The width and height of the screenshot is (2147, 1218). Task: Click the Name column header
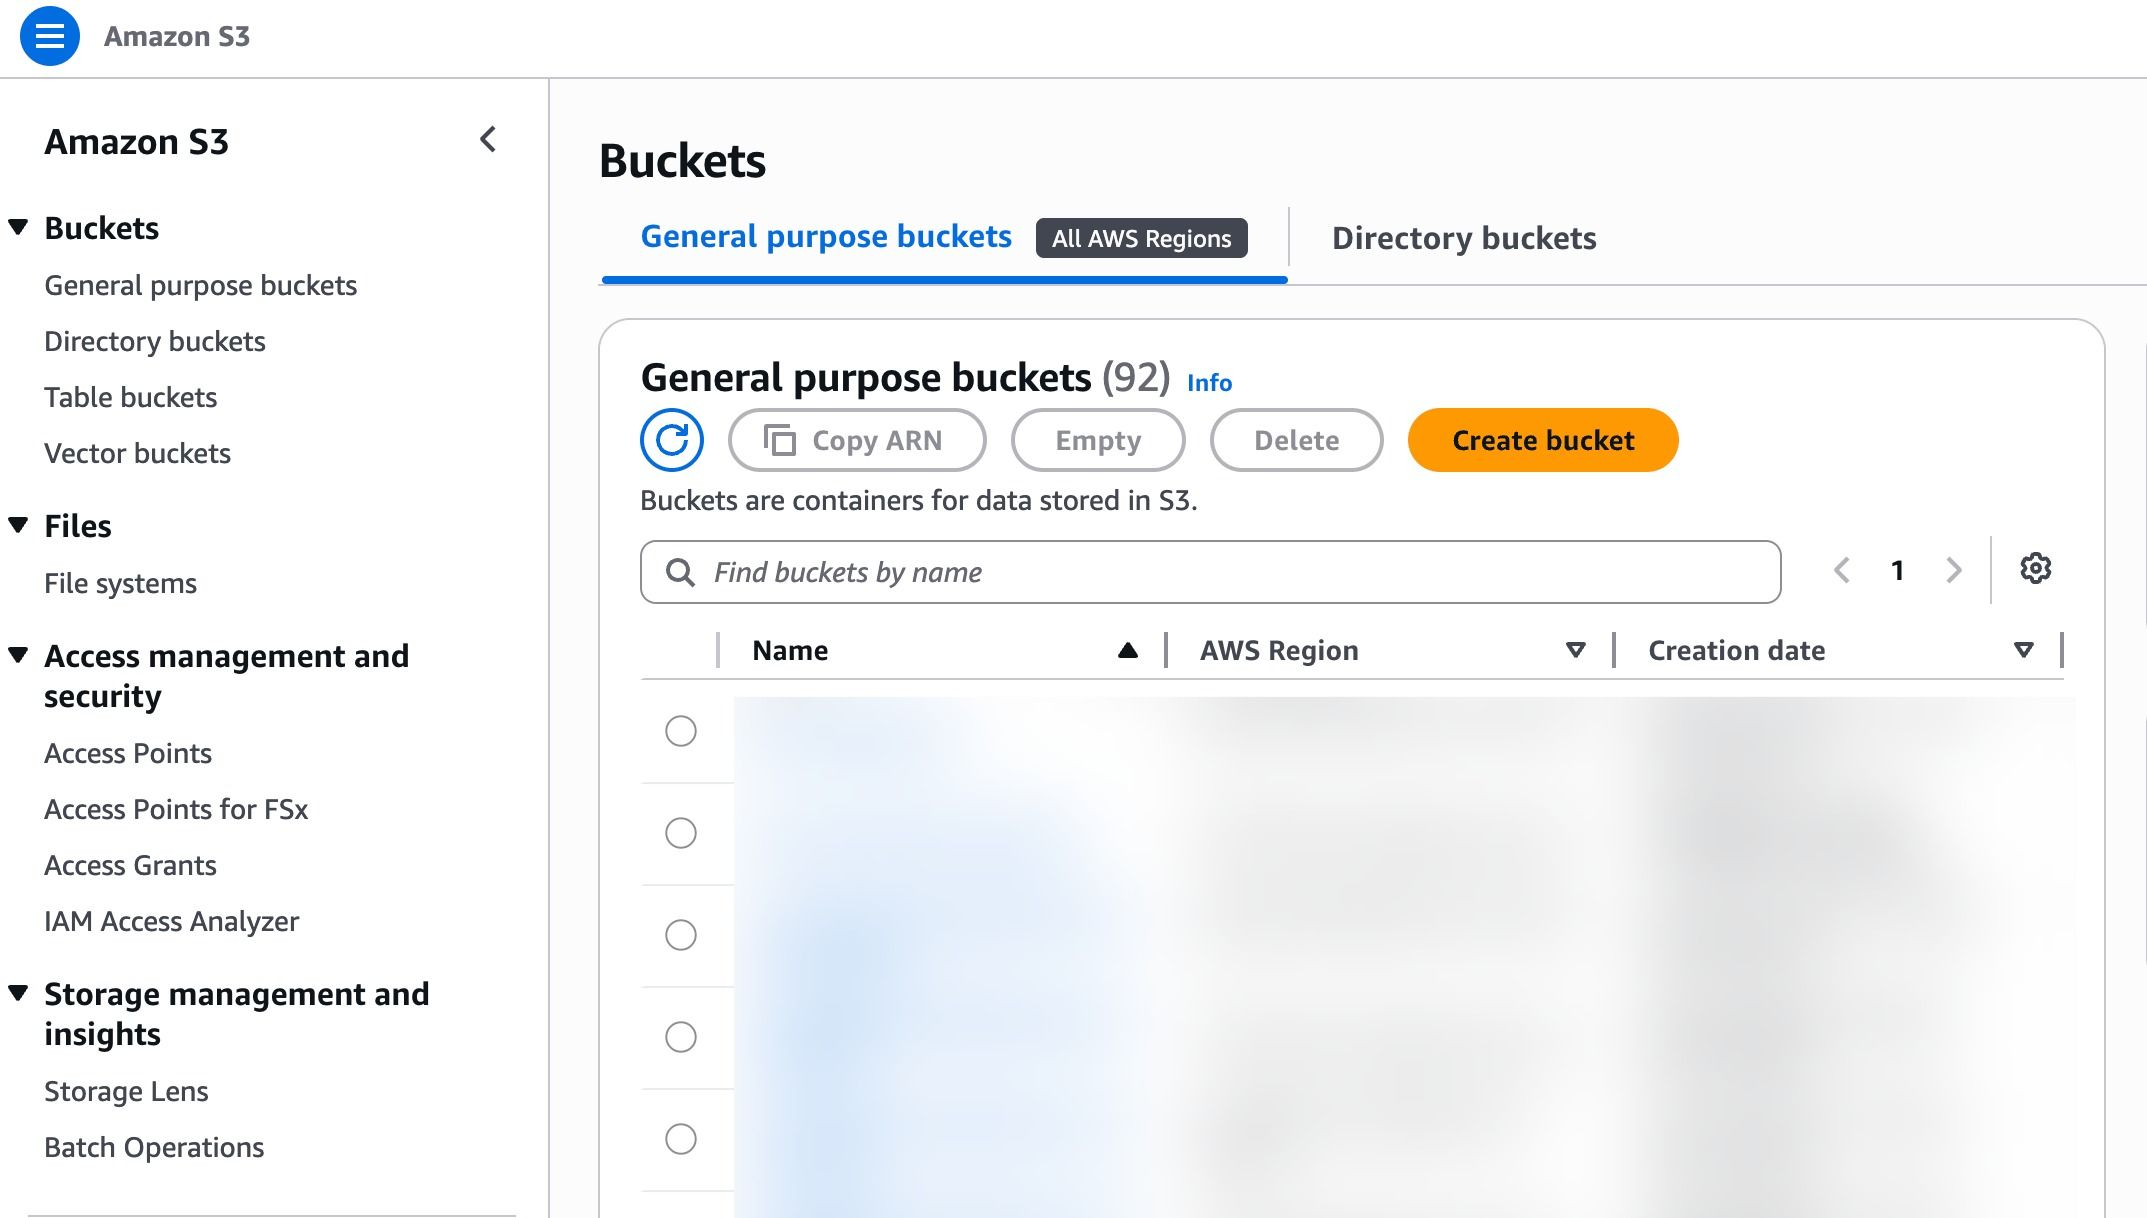coord(790,651)
